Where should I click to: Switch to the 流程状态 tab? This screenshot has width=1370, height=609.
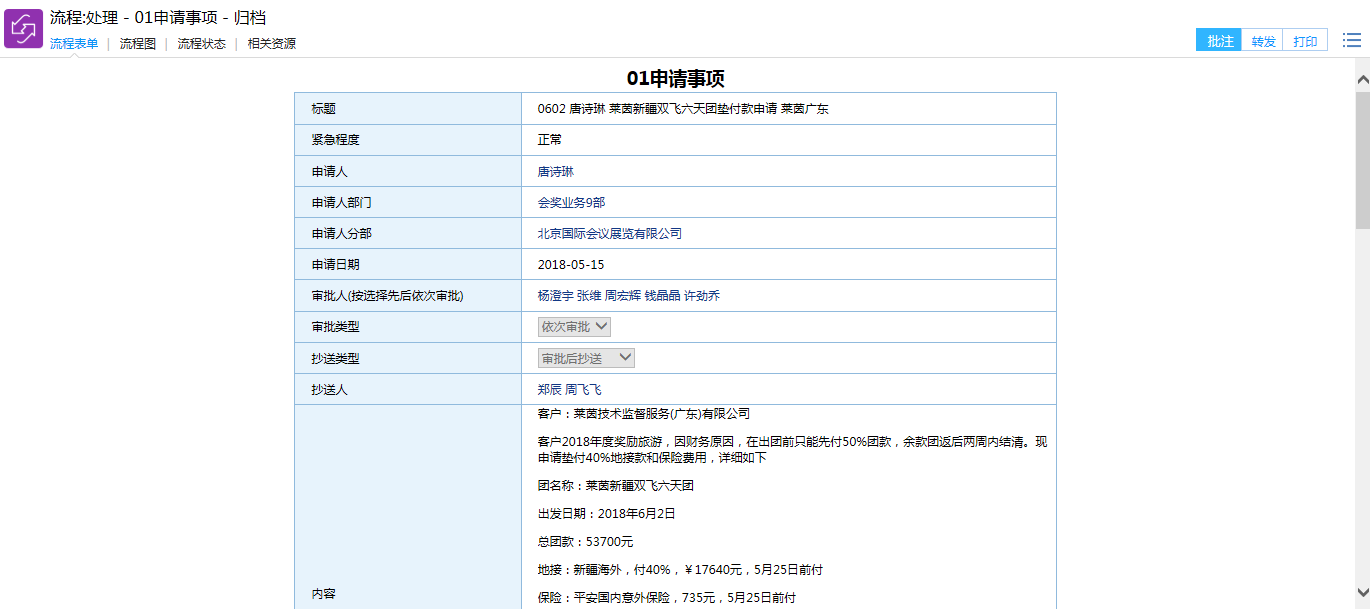click(x=202, y=44)
